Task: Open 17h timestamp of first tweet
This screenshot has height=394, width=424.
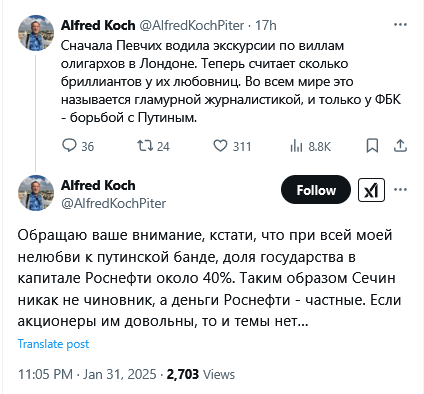Action: 266,25
